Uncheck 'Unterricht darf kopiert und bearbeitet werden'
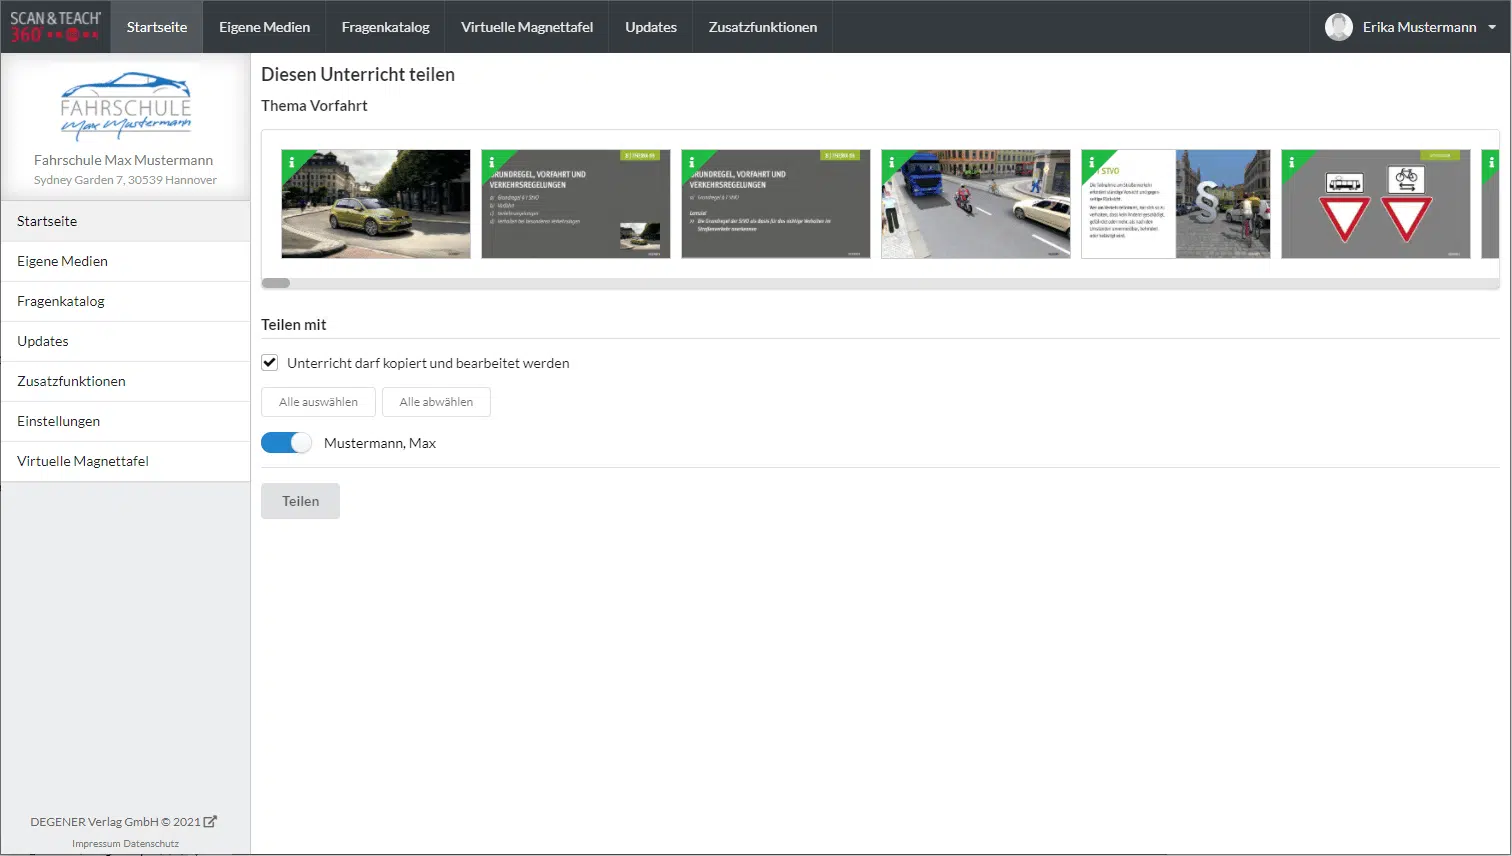Screen dimensions: 1512x856 (270, 363)
